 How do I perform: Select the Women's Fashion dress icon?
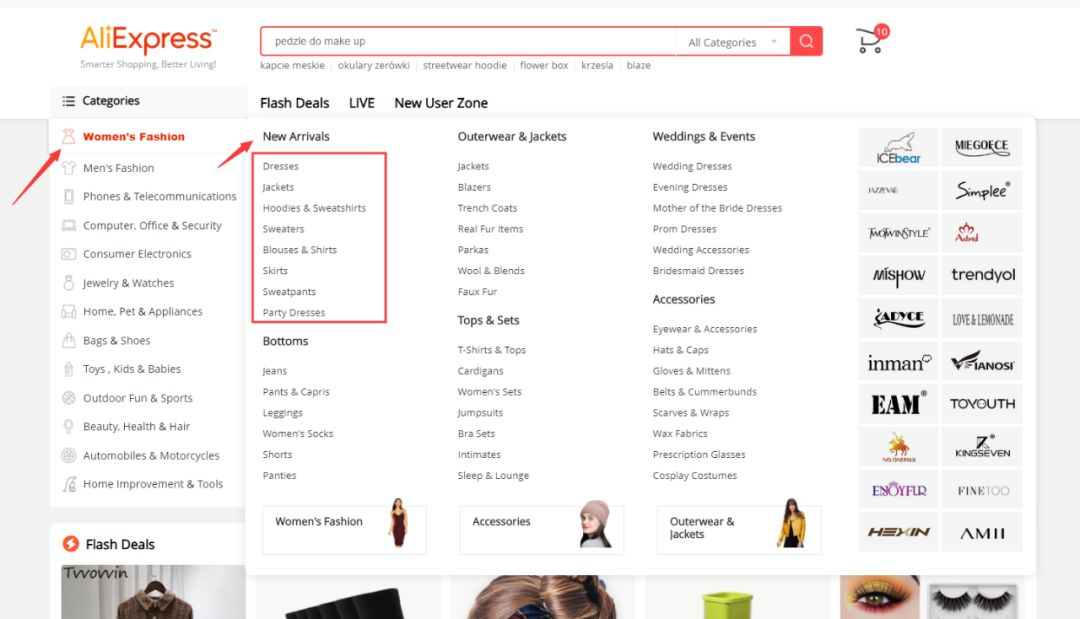pyautogui.click(x=68, y=136)
